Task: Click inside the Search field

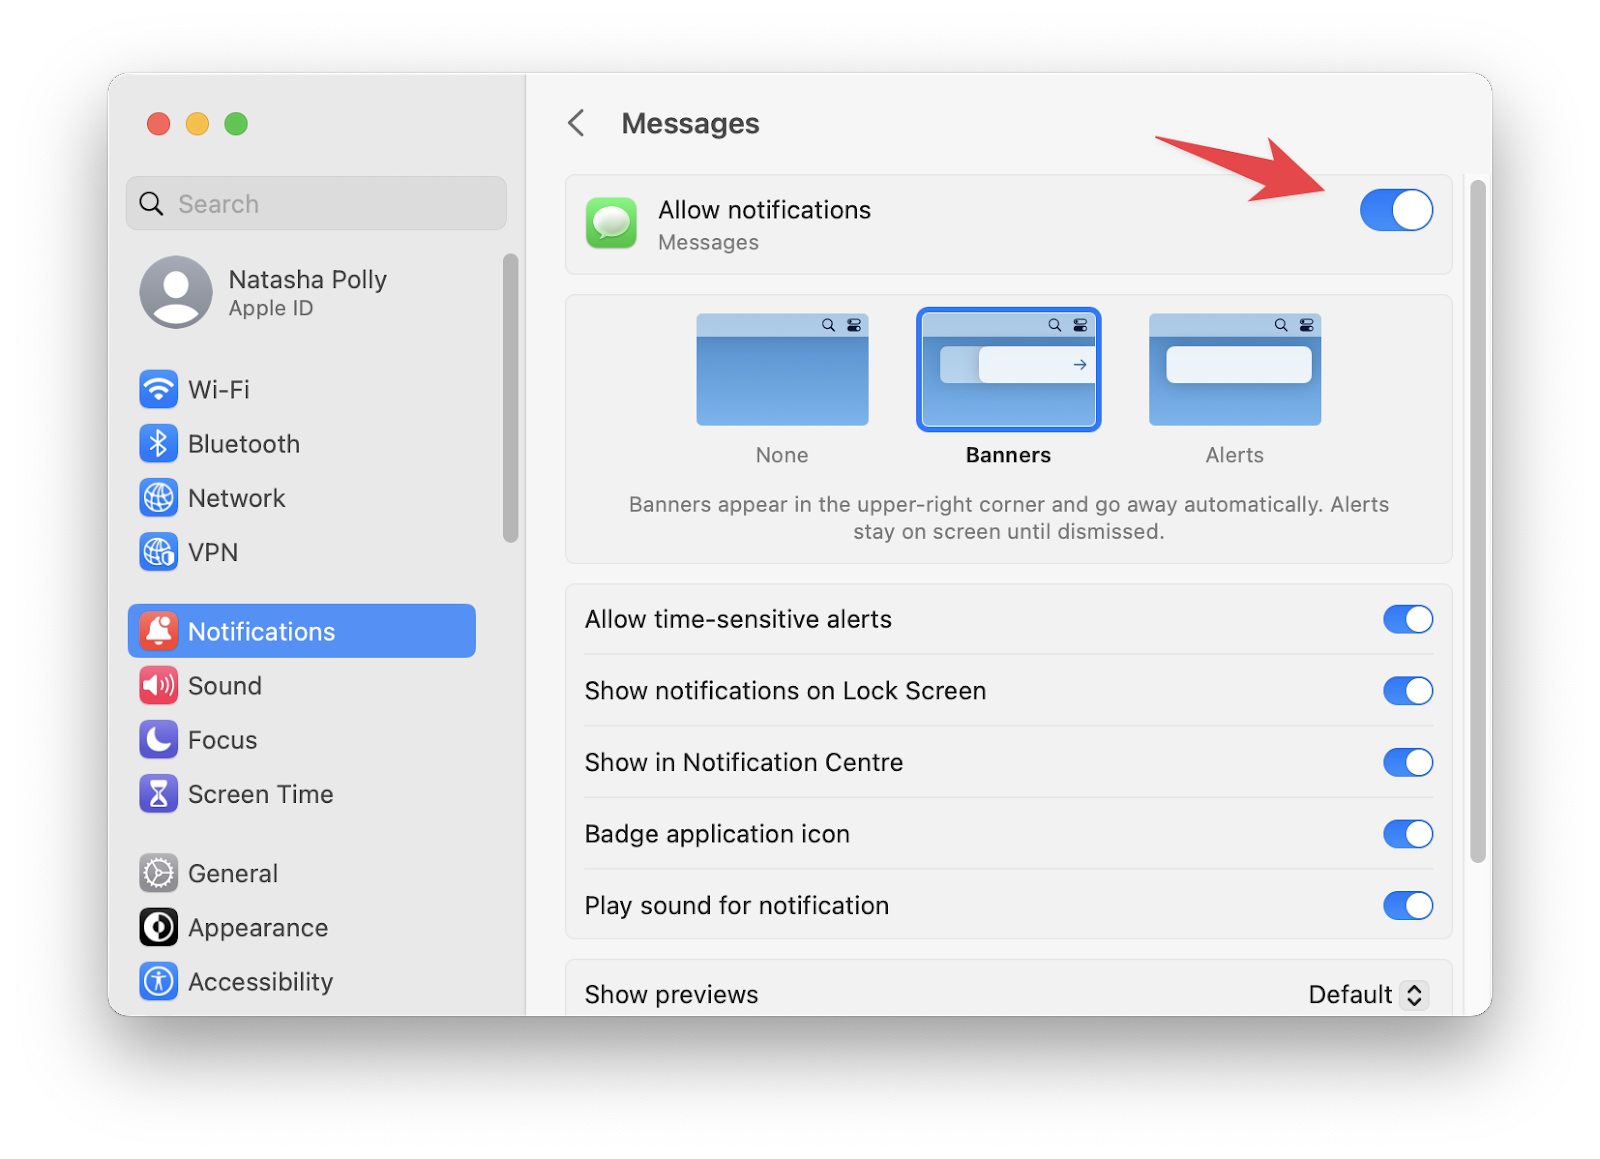Action: pos(316,203)
